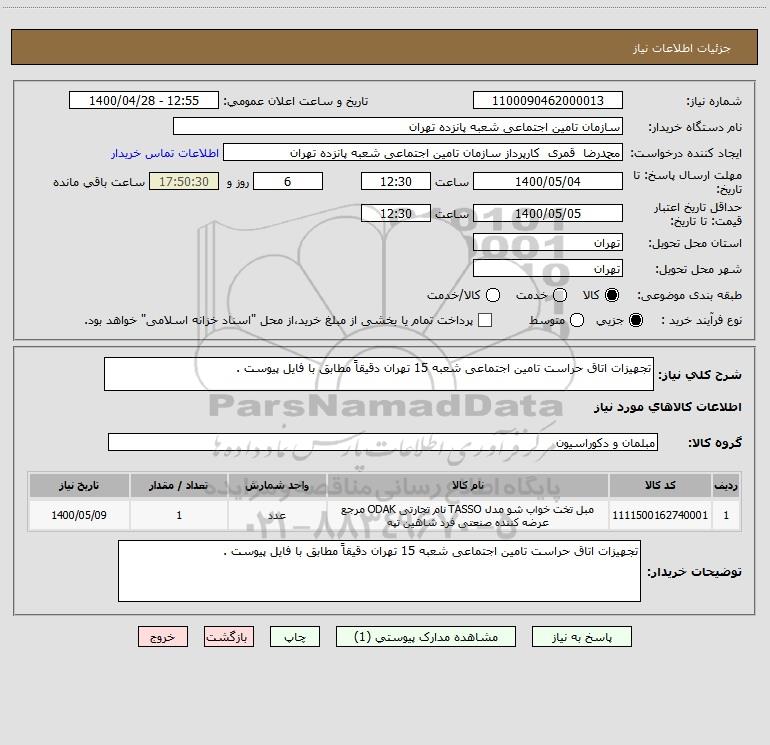
Task: Open مشاهده مدارک پیوستی (1) button
Action: [426, 637]
